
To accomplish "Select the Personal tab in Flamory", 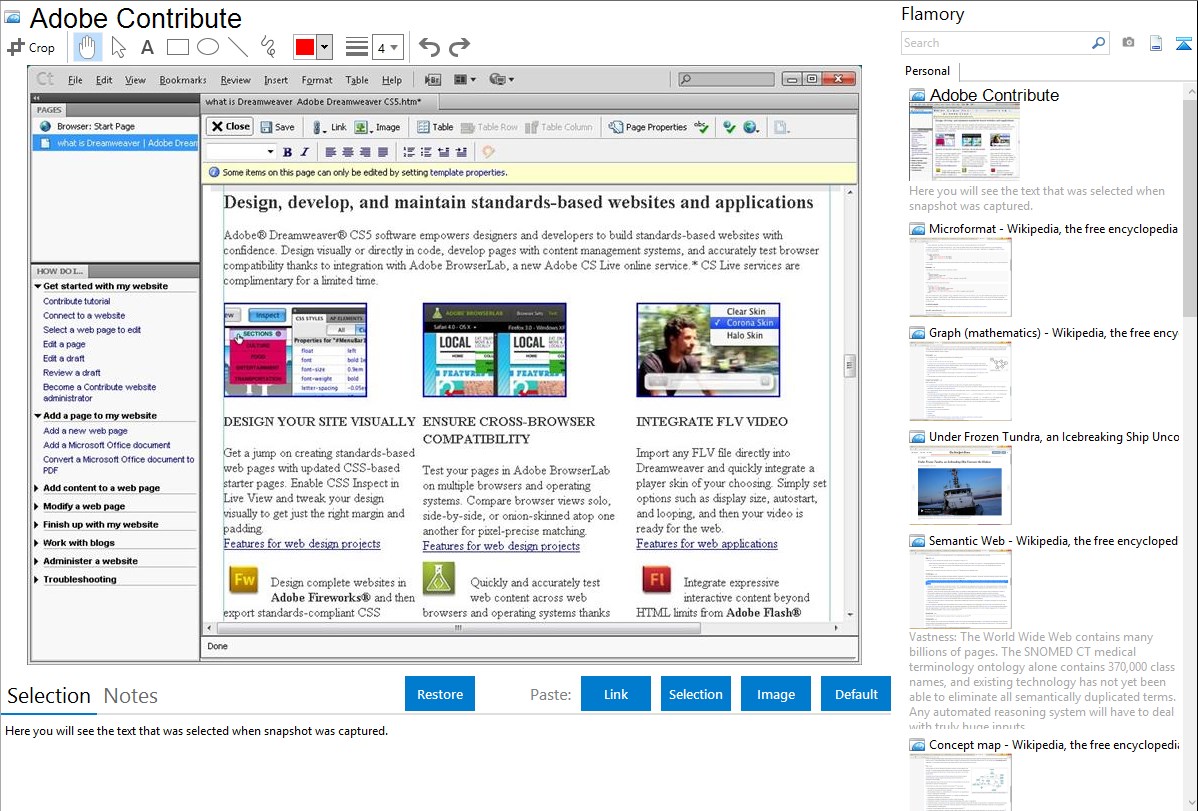I will [x=928, y=71].
